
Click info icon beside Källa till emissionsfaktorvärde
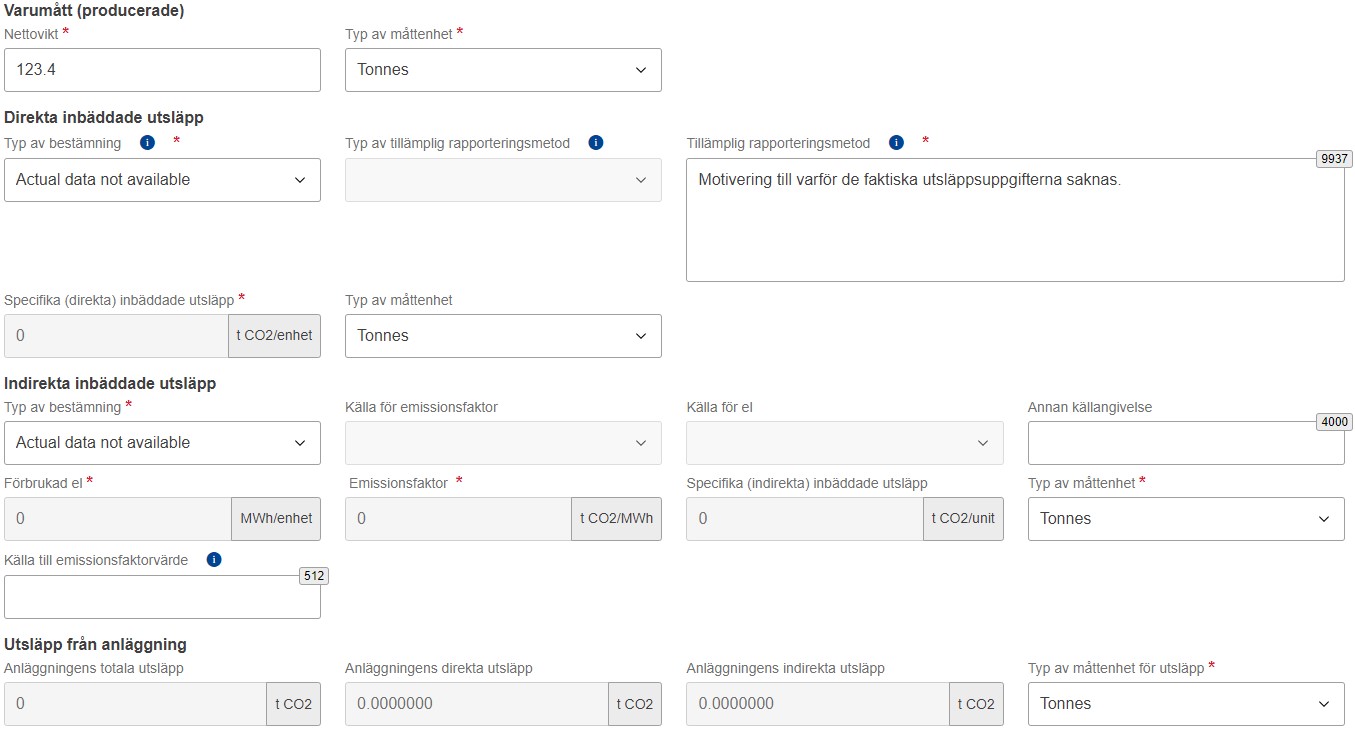[213, 560]
